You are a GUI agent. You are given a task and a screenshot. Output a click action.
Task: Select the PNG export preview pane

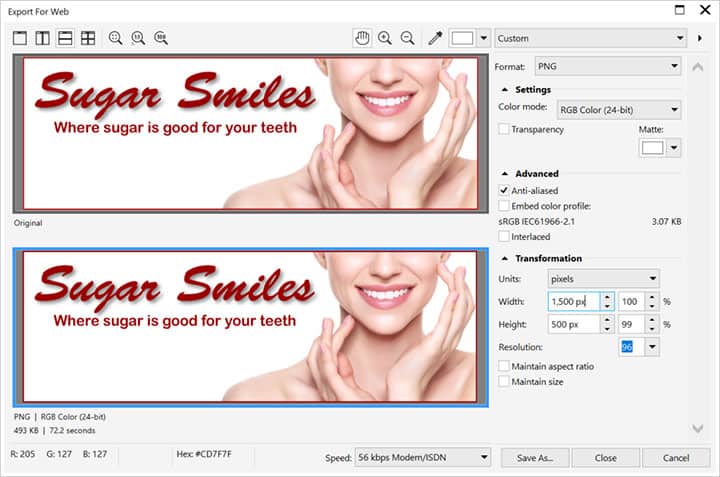click(251, 327)
